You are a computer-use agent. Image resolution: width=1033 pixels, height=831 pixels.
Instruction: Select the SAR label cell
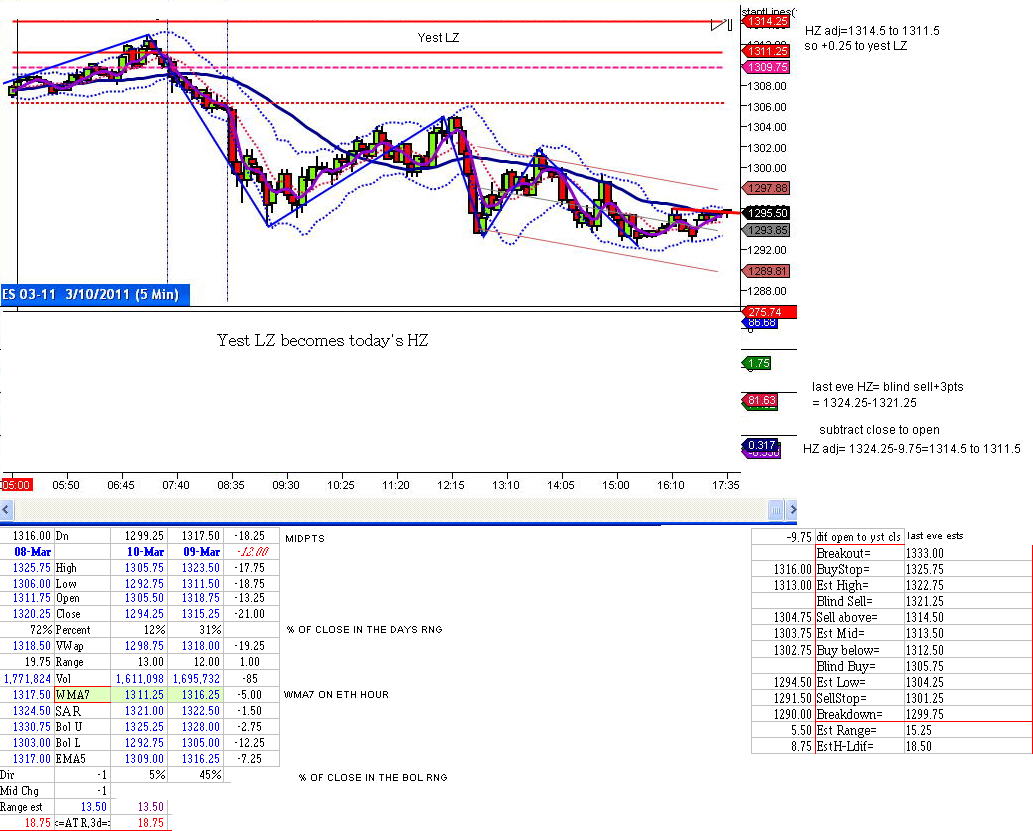point(82,711)
